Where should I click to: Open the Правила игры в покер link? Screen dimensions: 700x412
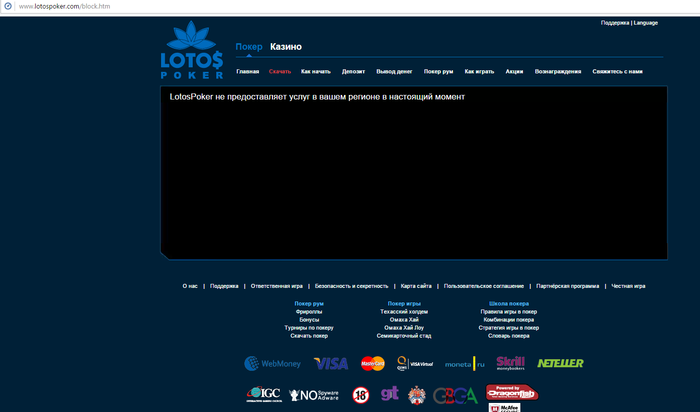[509, 312]
